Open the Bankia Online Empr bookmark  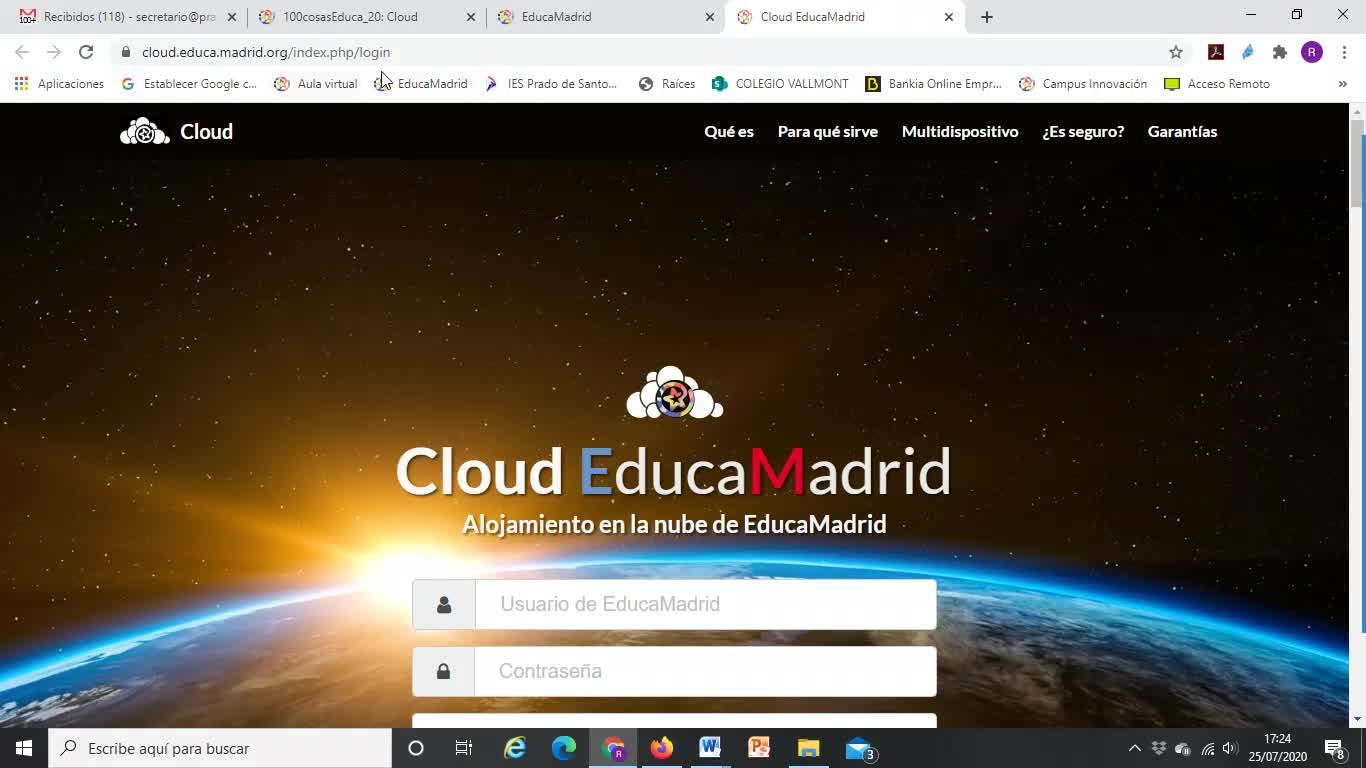click(x=934, y=84)
